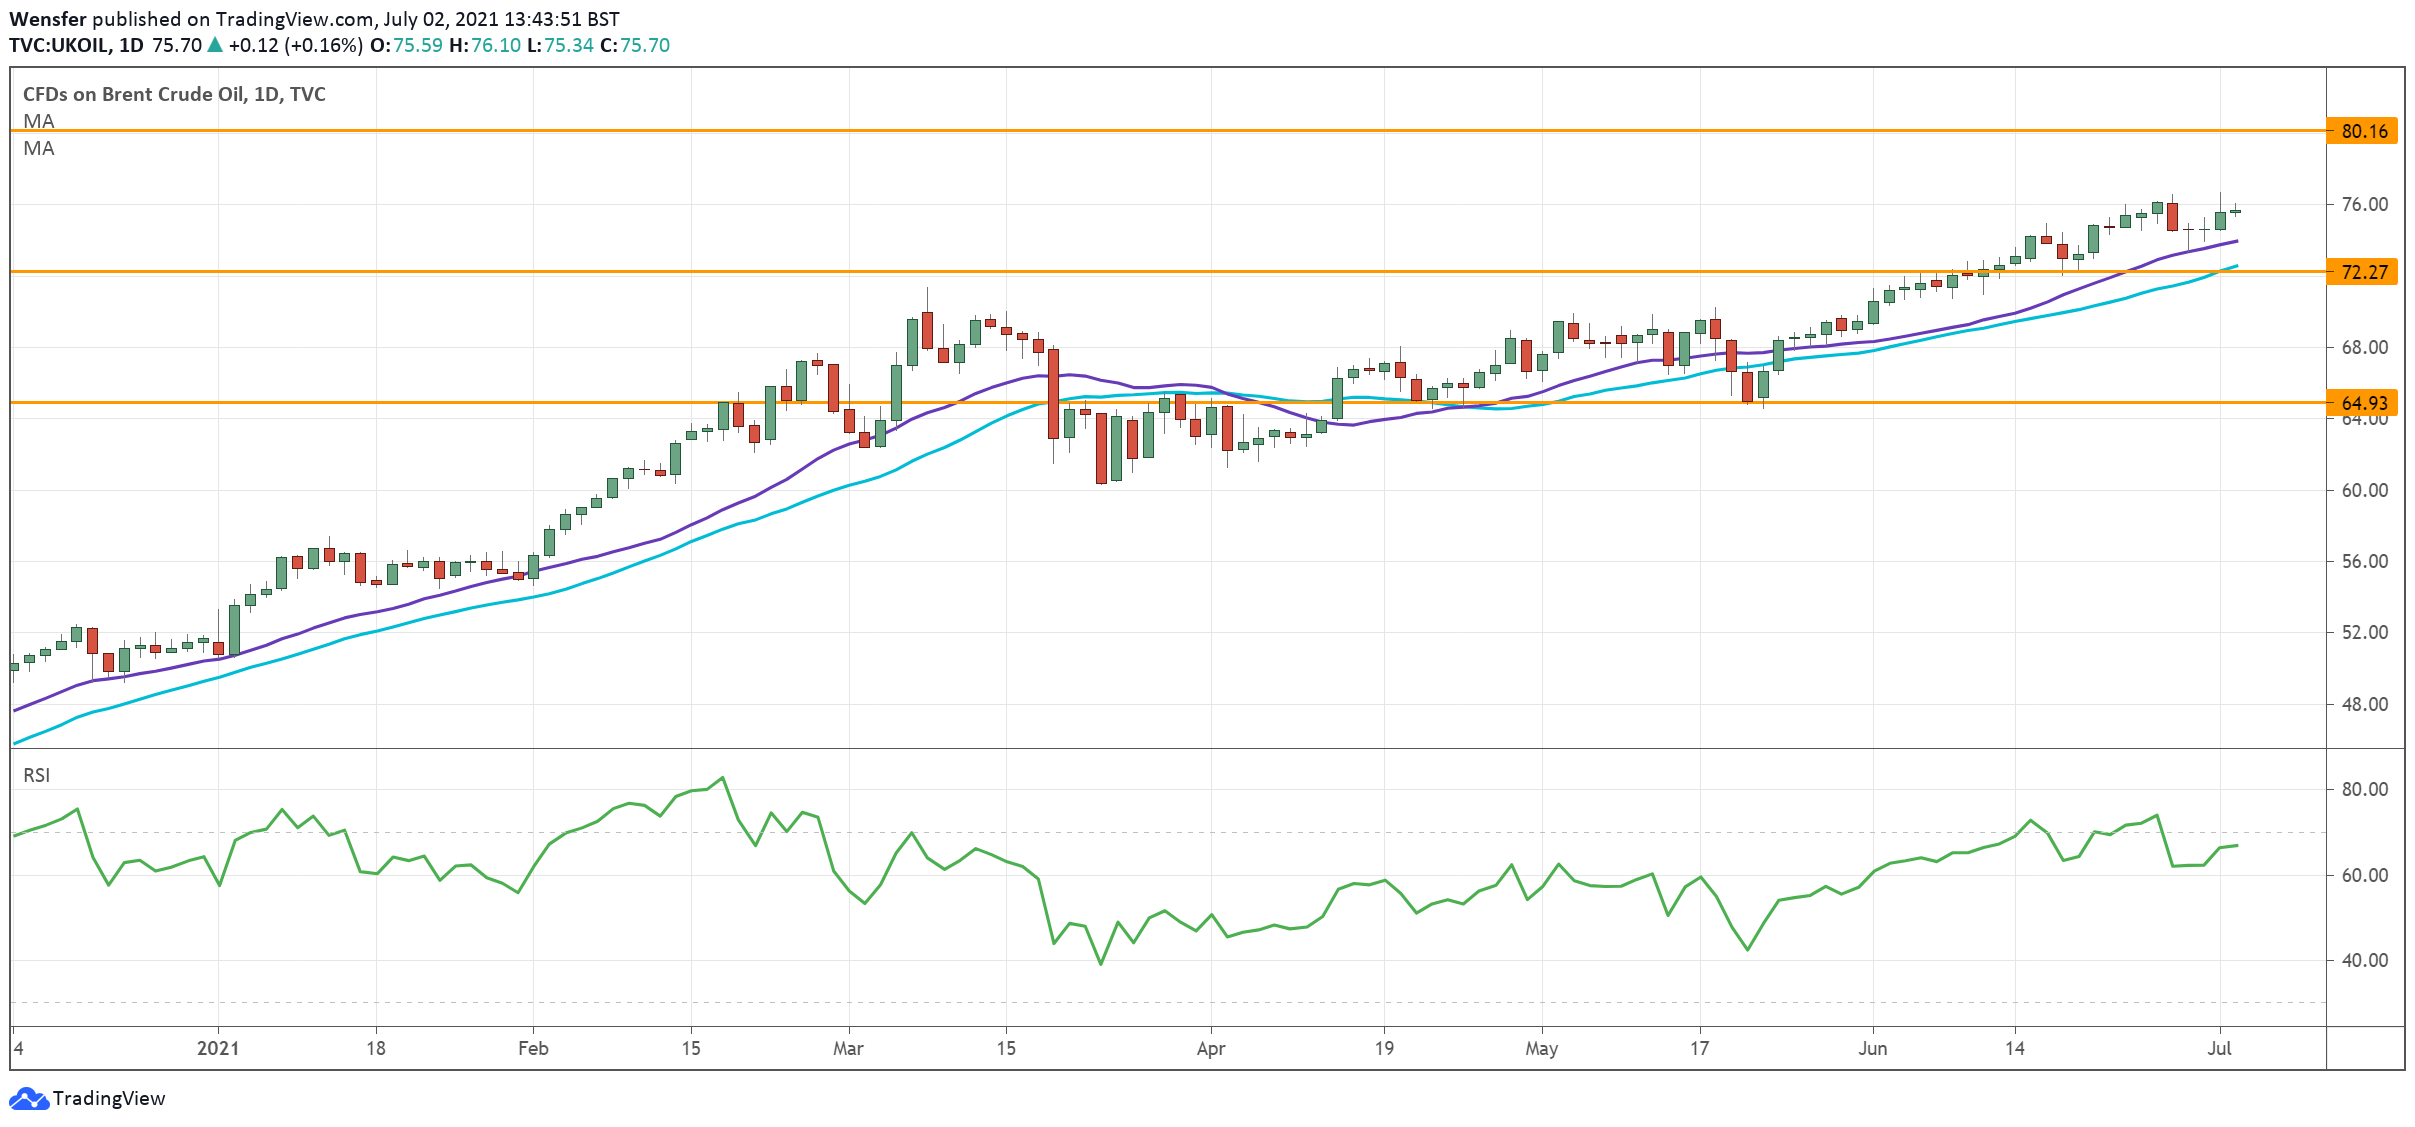Select the second MA indicator label
Screen dimensions: 2415x1127
(39, 148)
